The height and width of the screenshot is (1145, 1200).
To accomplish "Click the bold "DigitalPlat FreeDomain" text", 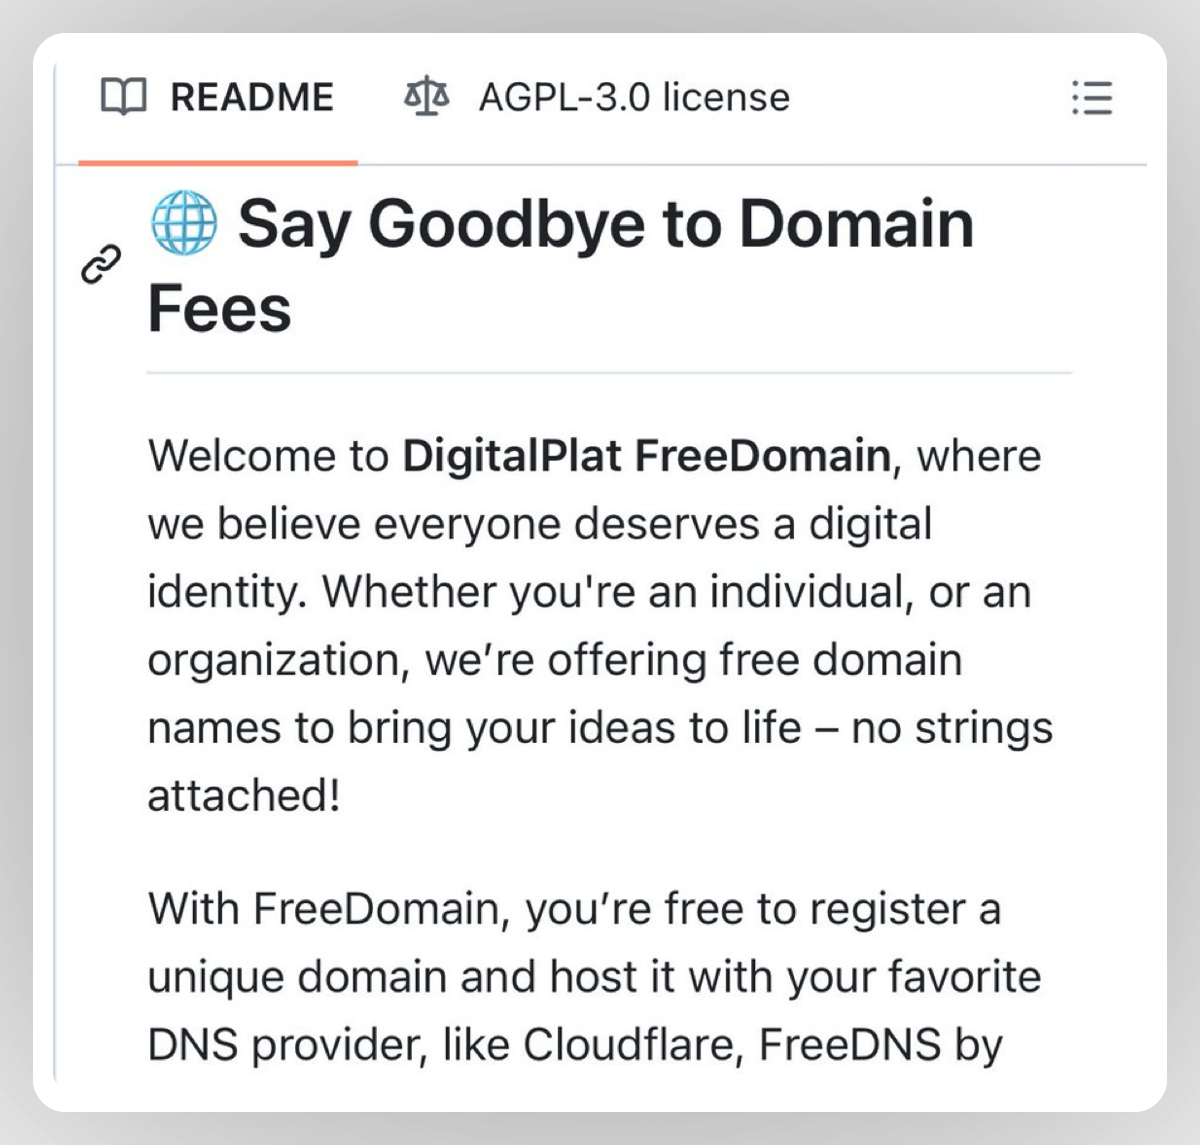I will coord(646,456).
